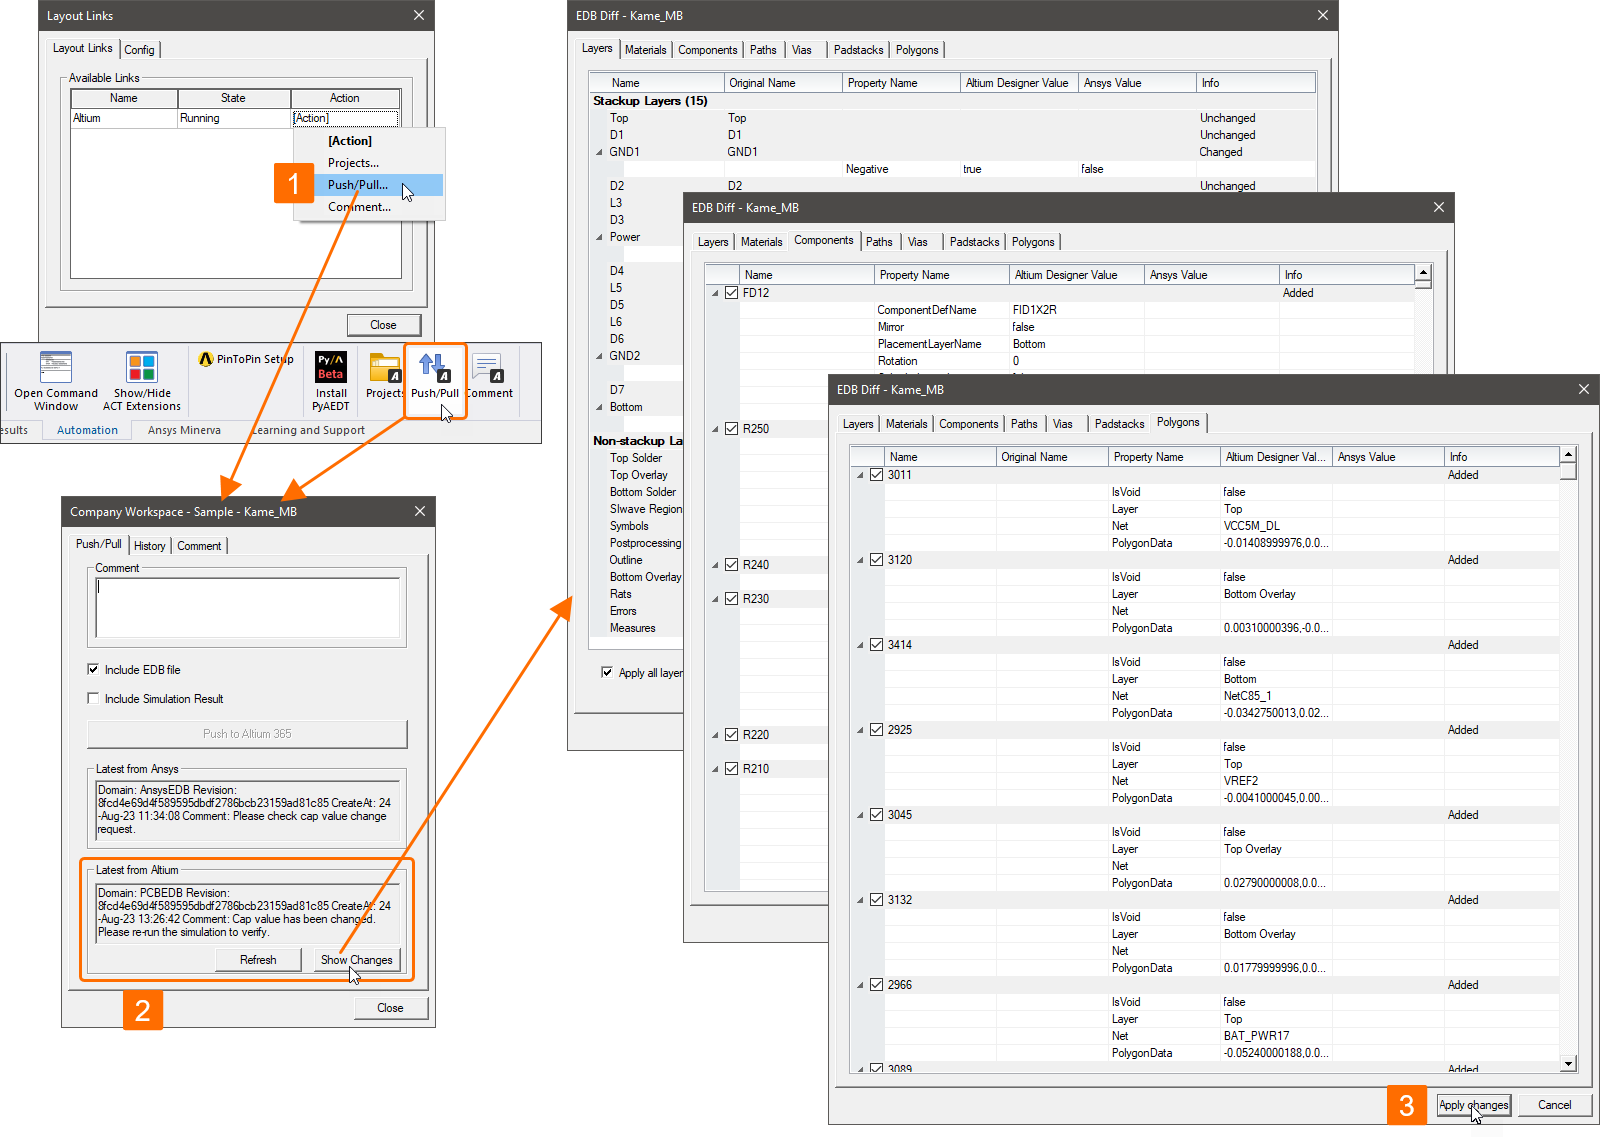This screenshot has height=1137, width=1600.
Task: Click the State column header in Available Links
Action: pos(234,98)
